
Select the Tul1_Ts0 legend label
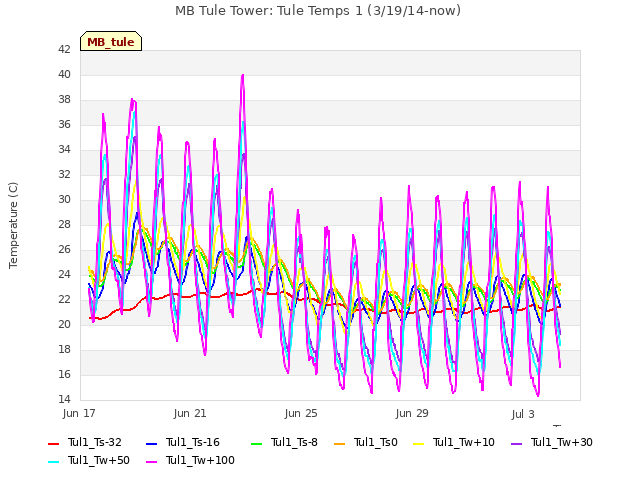coord(376,442)
